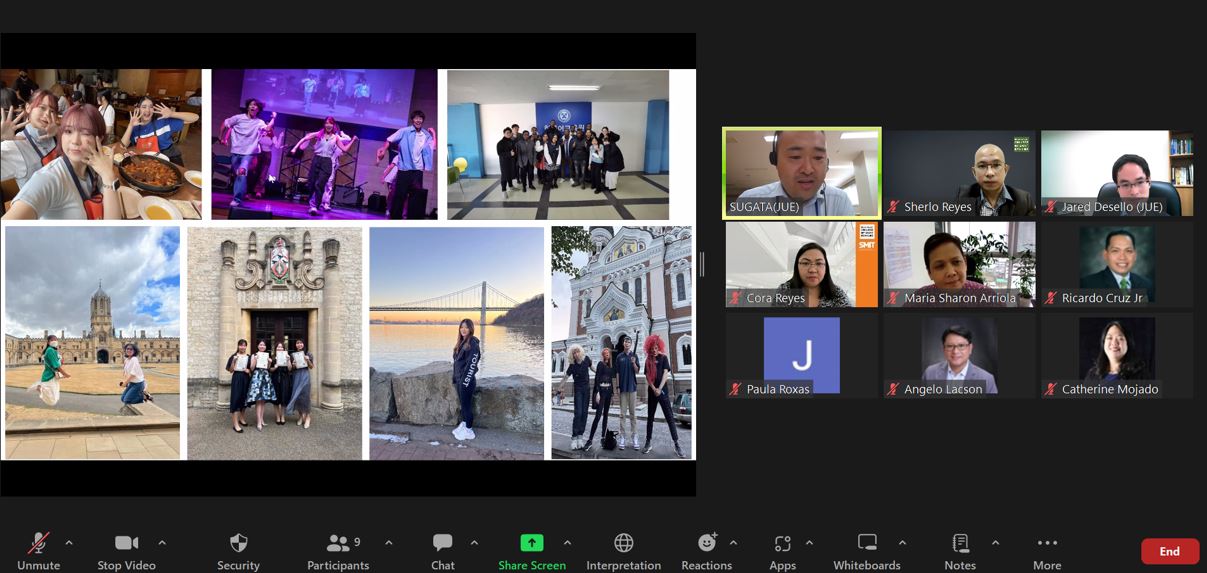
Task: Expand the Share Screen options arrow
Action: pos(567,543)
